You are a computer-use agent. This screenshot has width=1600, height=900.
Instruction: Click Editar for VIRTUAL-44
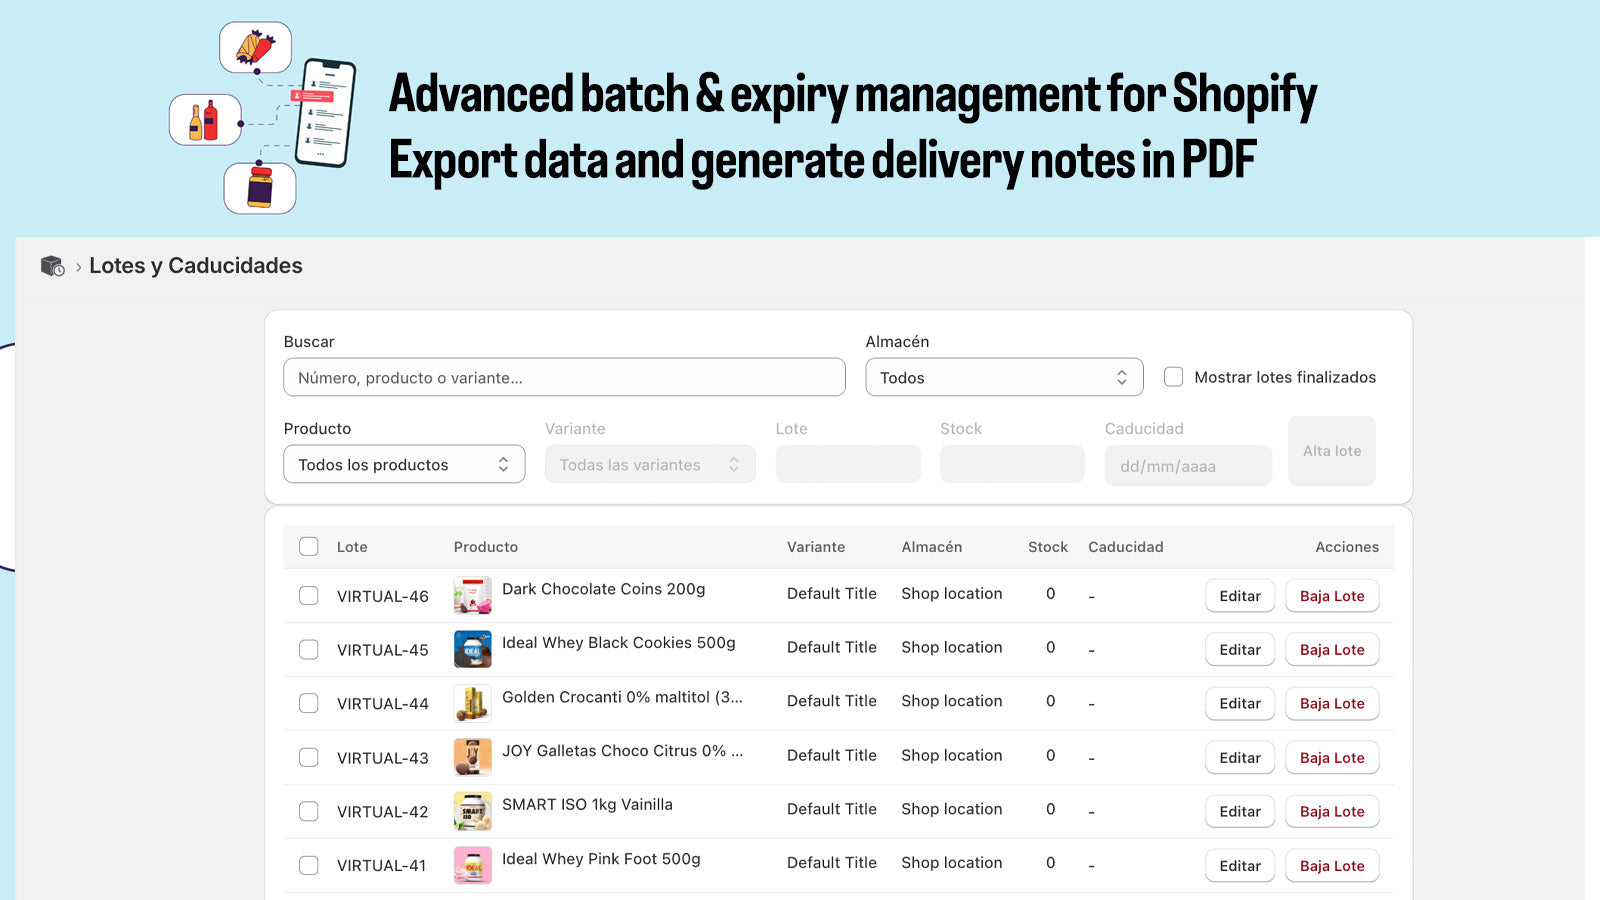[1240, 703]
